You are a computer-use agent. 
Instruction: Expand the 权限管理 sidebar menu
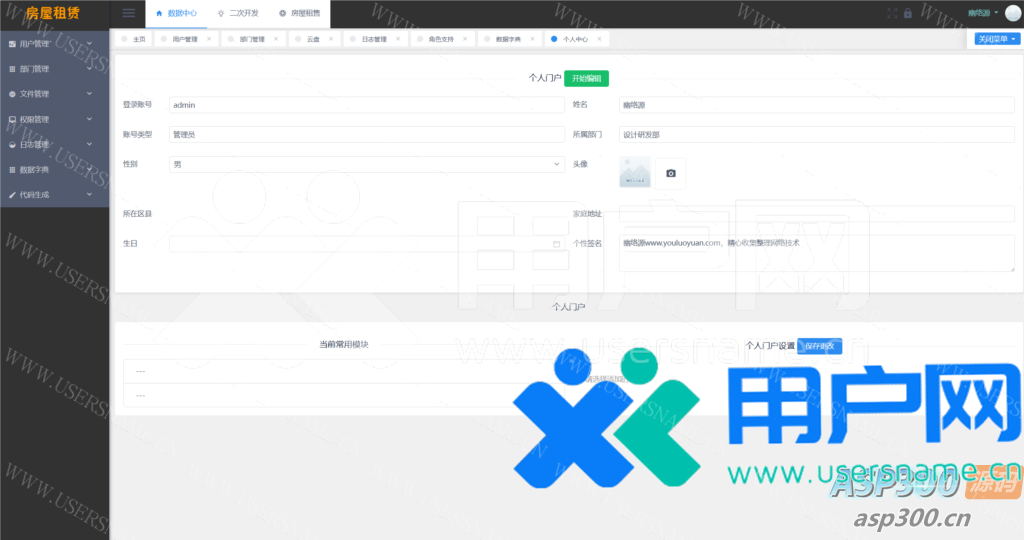54,119
